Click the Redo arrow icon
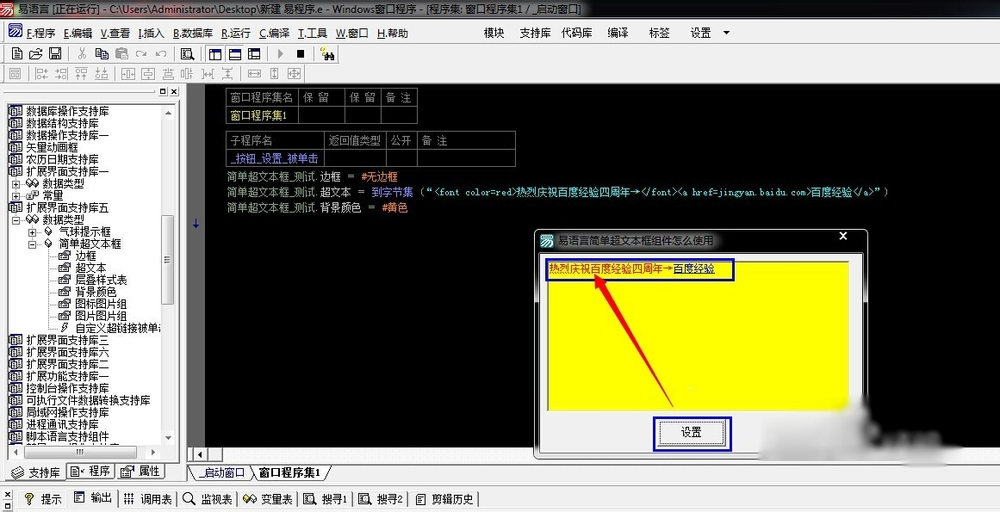1000x512 pixels. pos(141,54)
